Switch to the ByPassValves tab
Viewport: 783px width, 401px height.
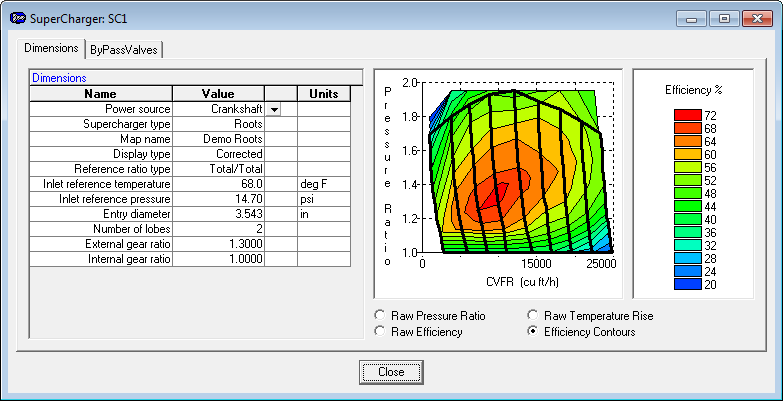click(124, 49)
